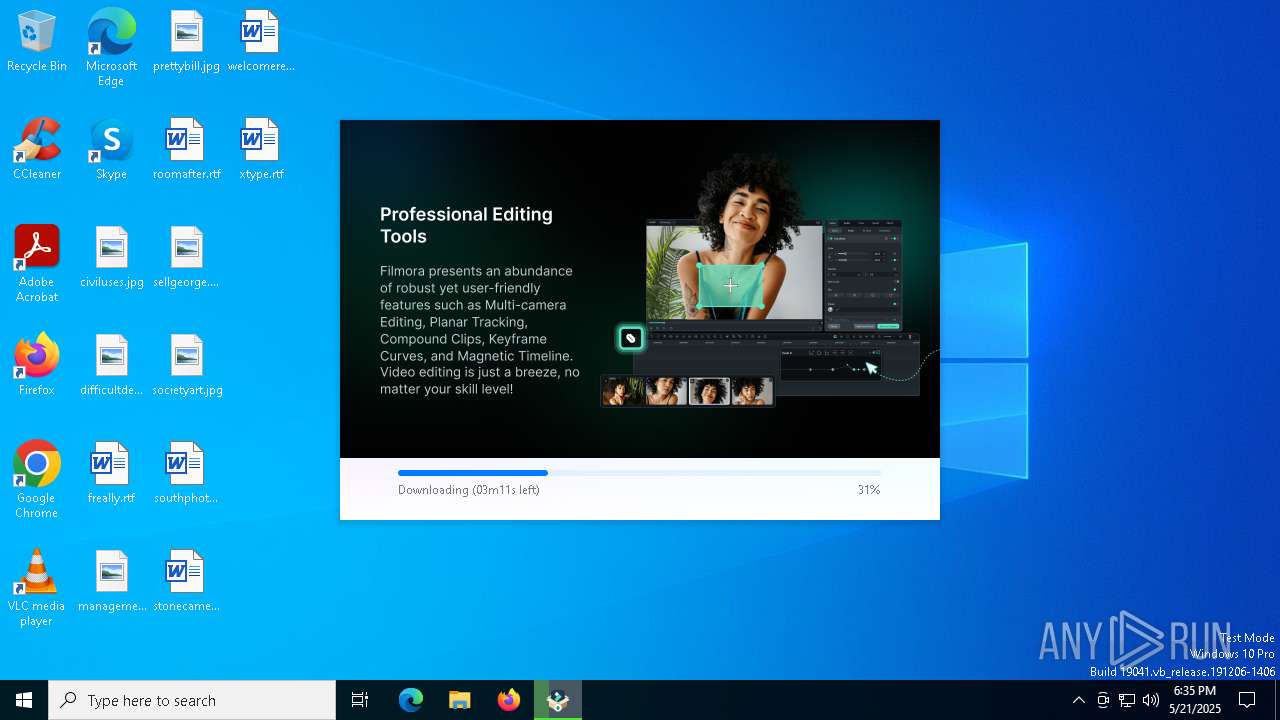Image resolution: width=1280 pixels, height=720 pixels.
Task: Select the prettybill.jpg desktop file
Action: click(x=186, y=42)
